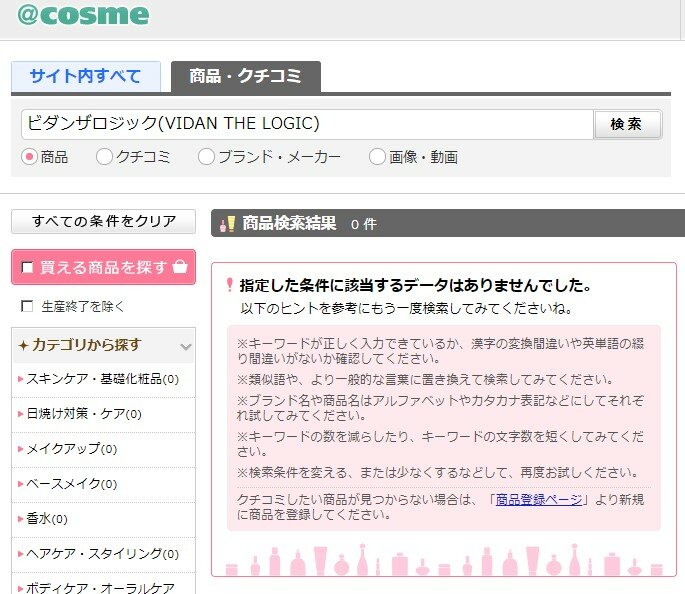Open the メイクアップ category

[67, 449]
